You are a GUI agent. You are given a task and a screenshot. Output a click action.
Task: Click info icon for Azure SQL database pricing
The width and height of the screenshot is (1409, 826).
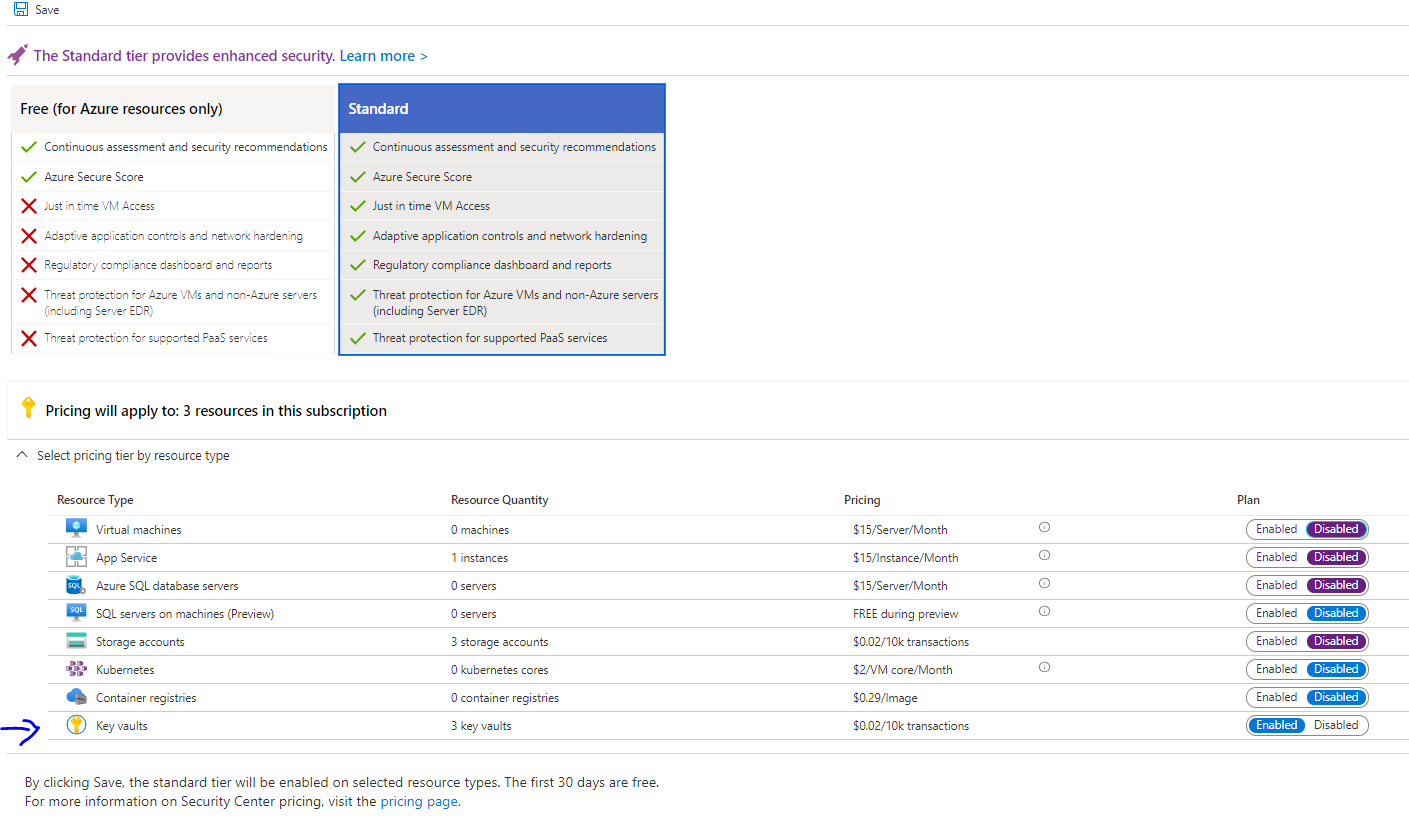[x=1044, y=583]
